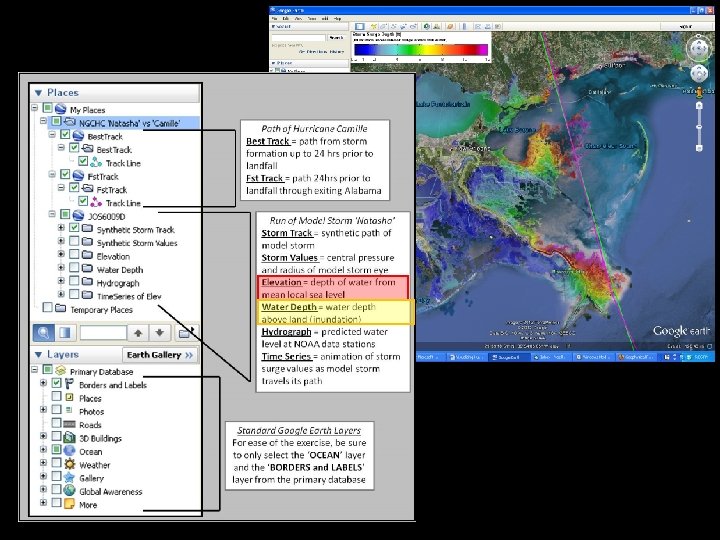Click the move joystick control on map
720x540 pixels.
tap(699, 73)
